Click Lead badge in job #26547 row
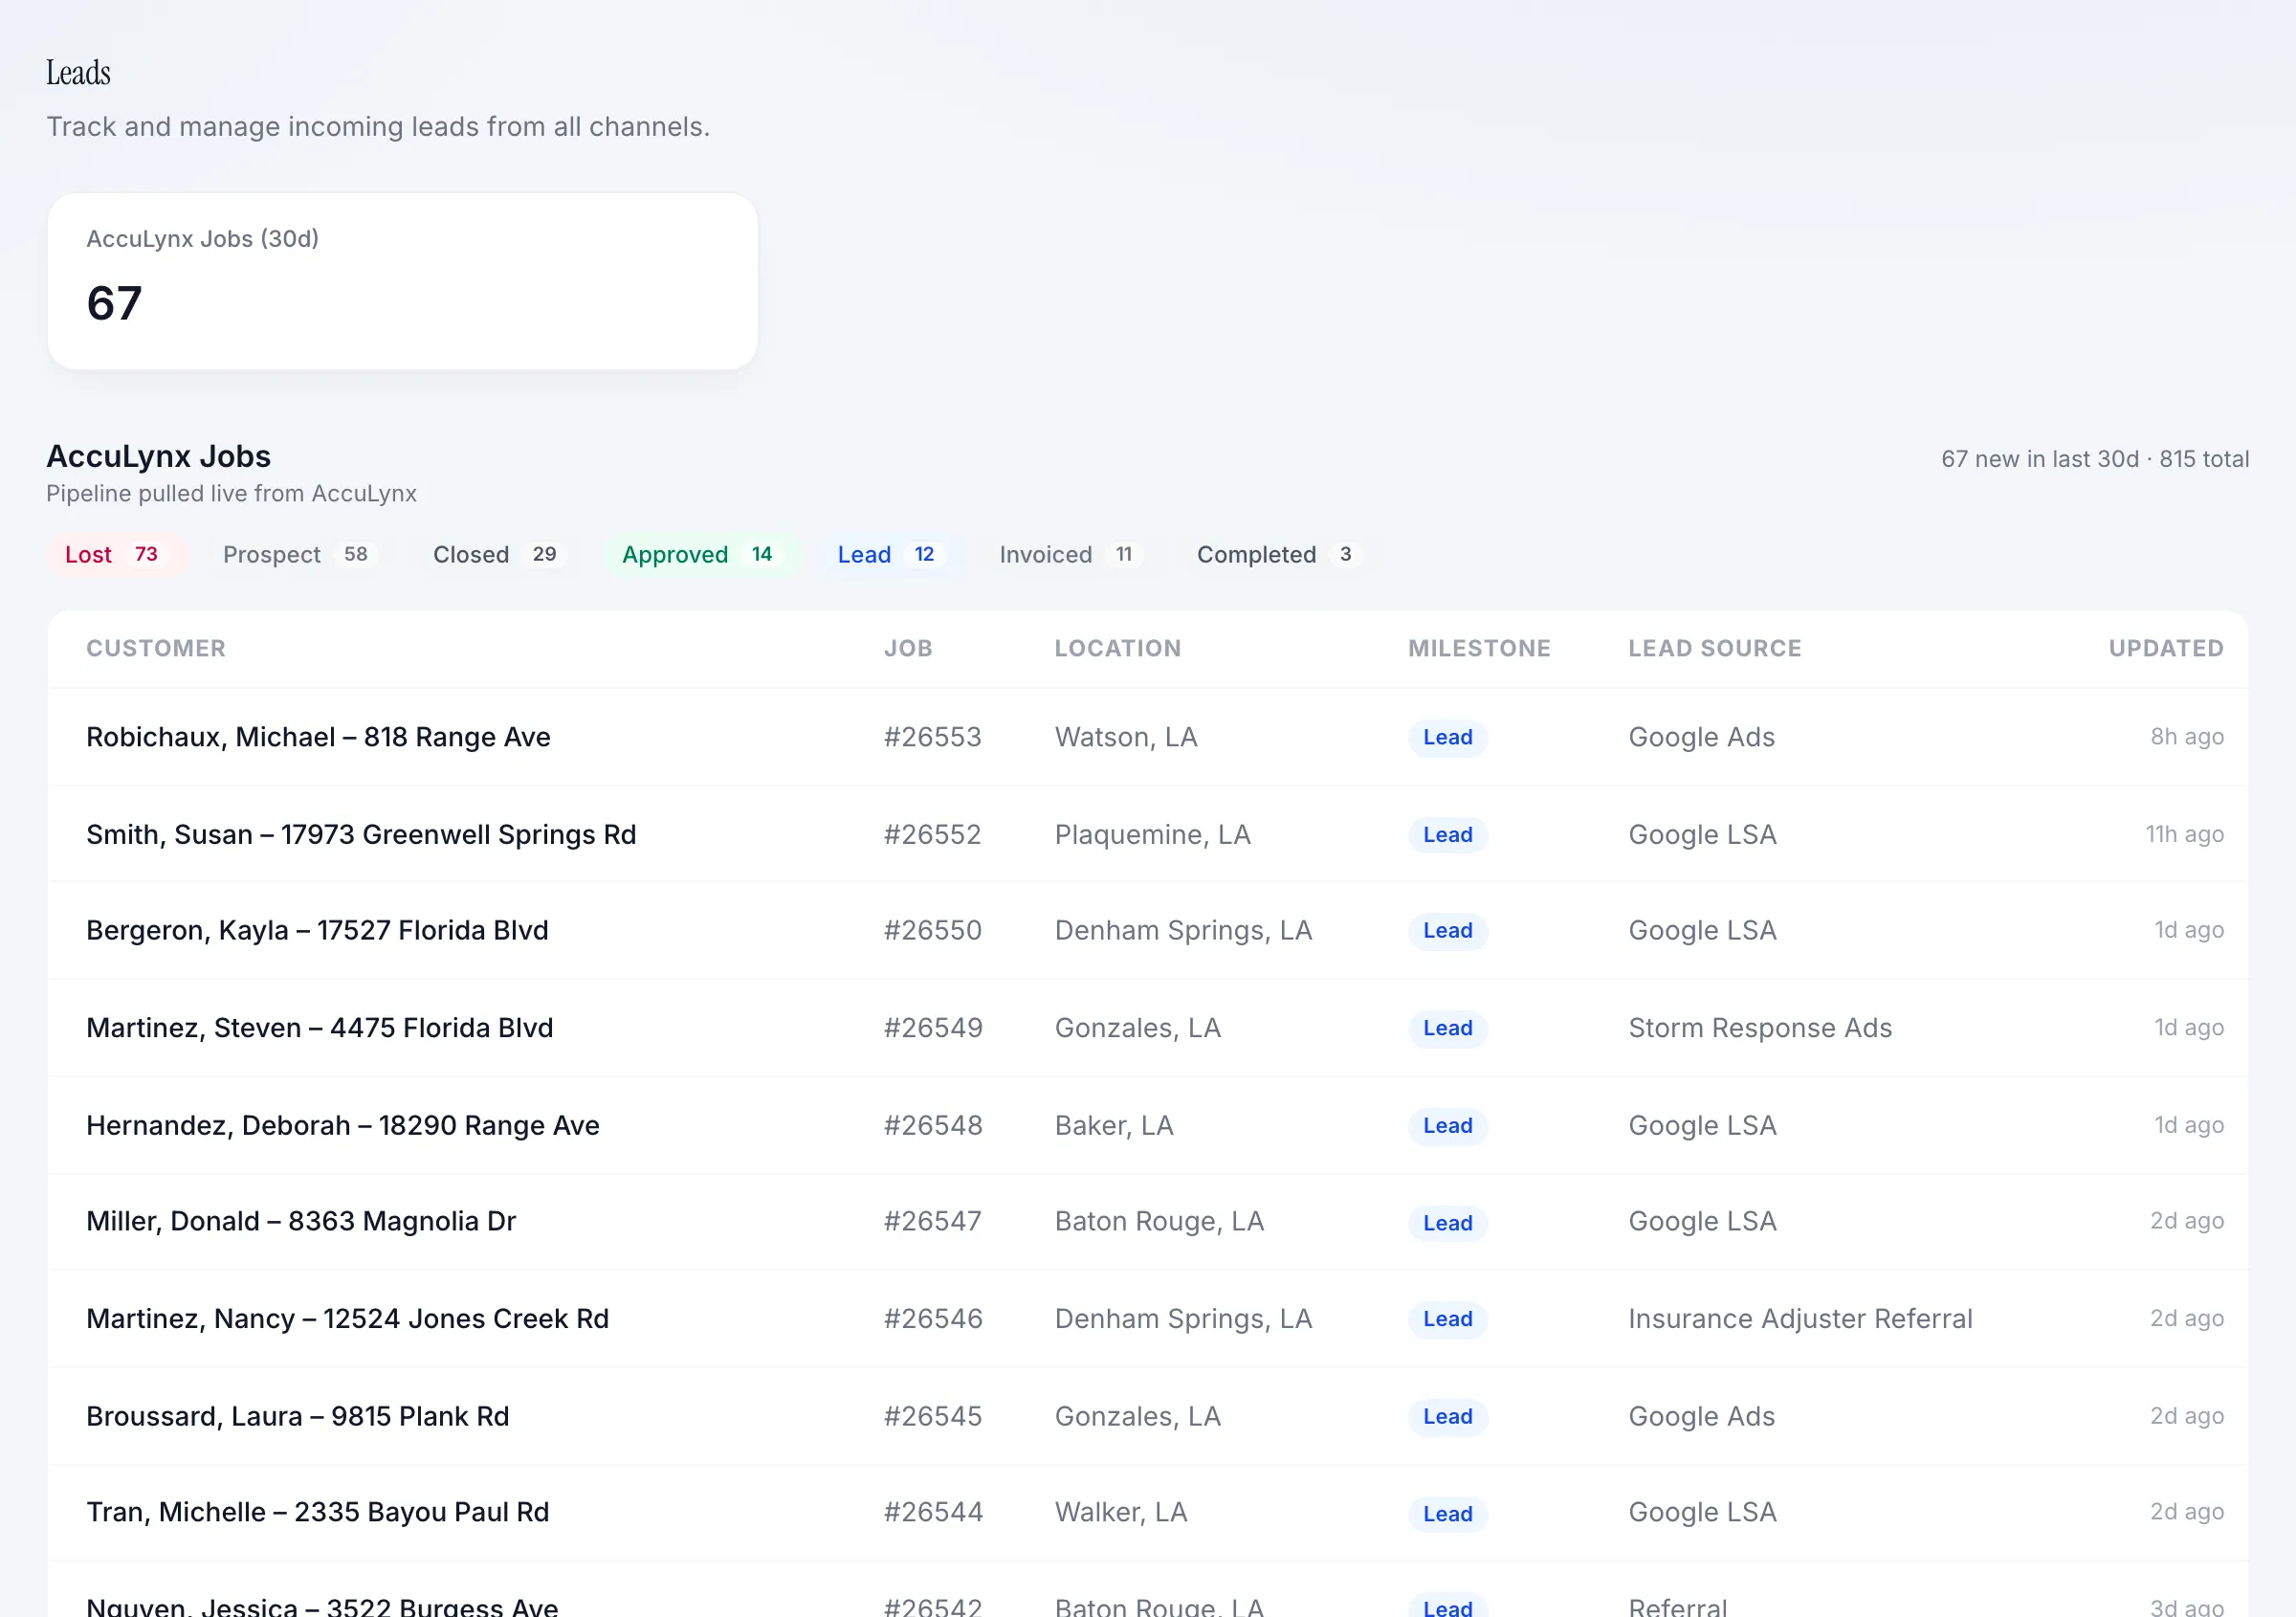 pos(1447,1224)
